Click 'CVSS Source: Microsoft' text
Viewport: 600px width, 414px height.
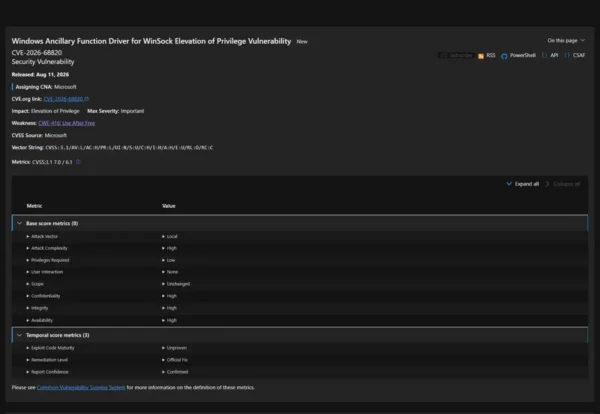(39, 135)
